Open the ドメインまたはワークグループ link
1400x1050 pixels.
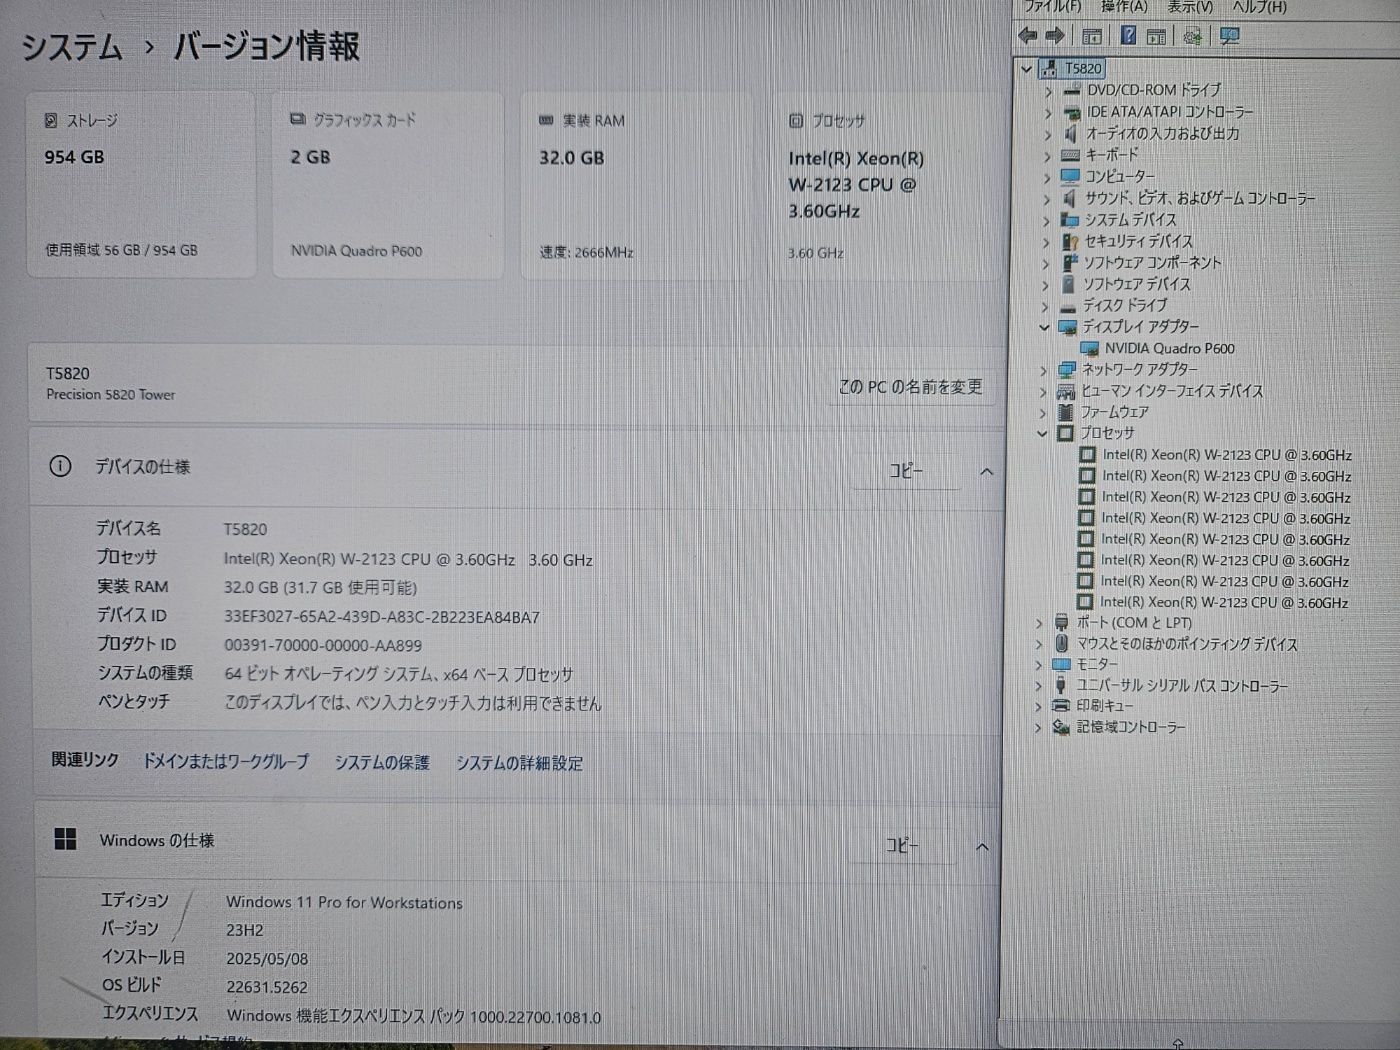[225, 761]
